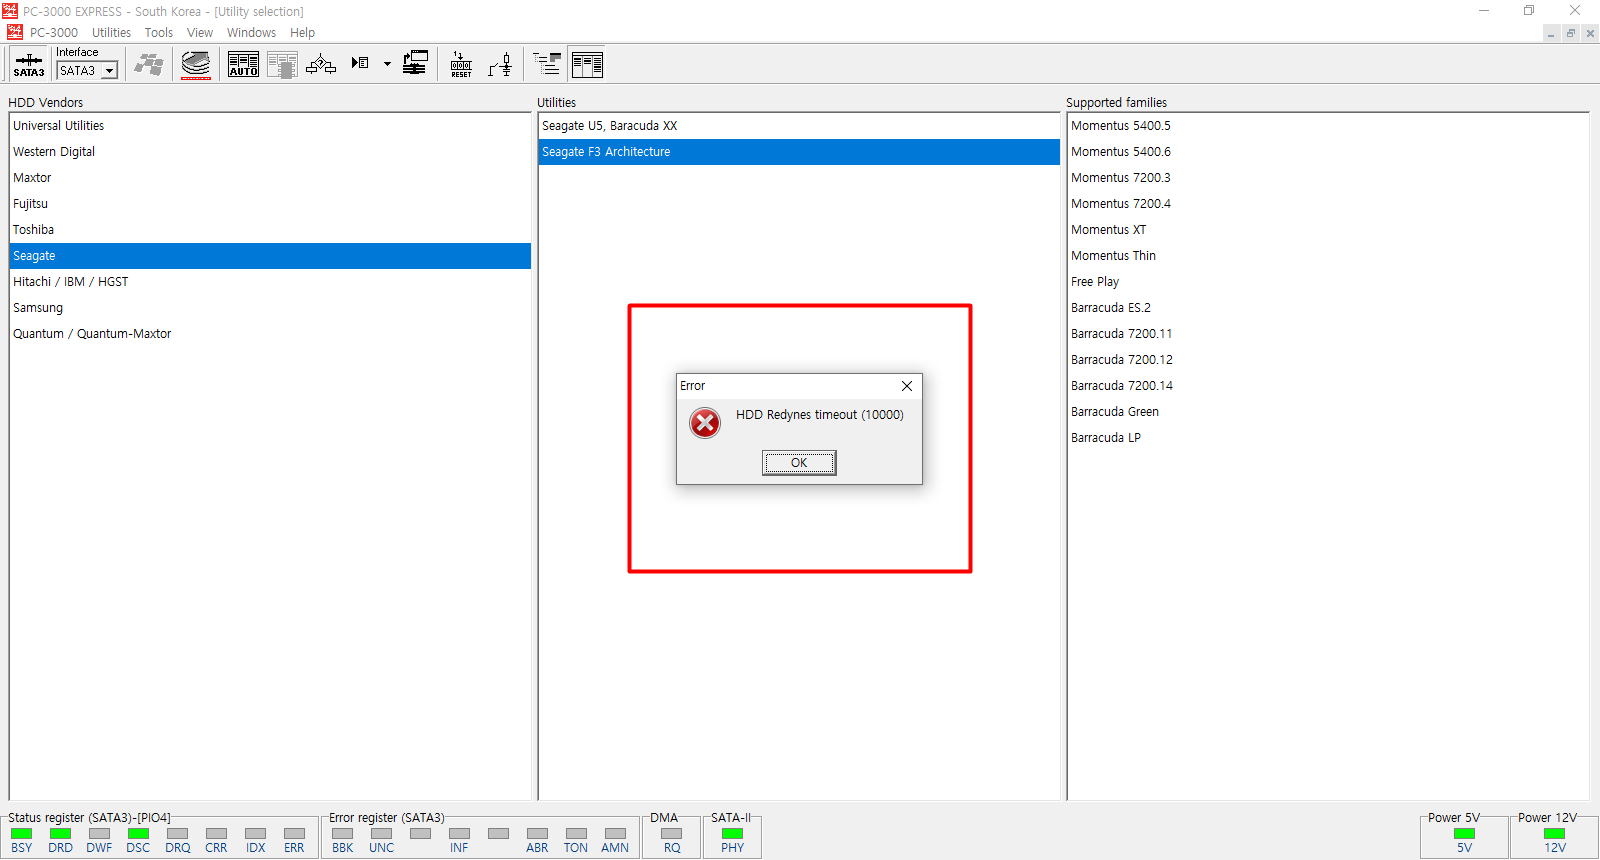Click the SATA3 port icon in toolbar
1600x860 pixels.
click(29, 65)
